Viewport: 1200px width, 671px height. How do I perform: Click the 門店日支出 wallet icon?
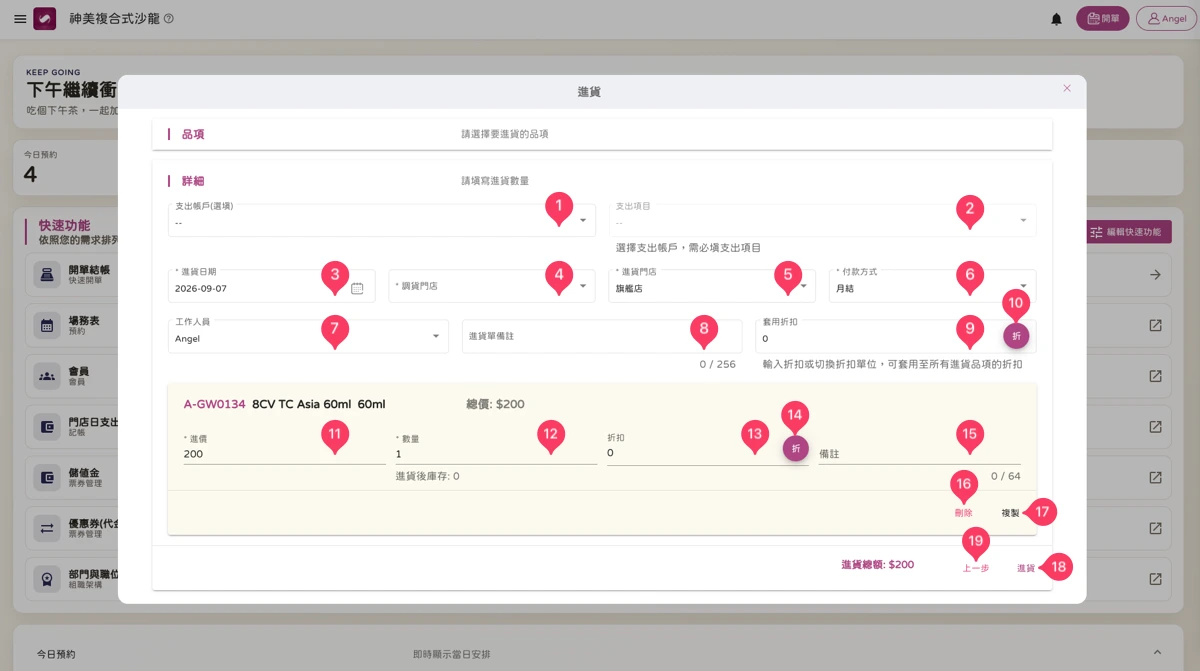tap(47, 427)
